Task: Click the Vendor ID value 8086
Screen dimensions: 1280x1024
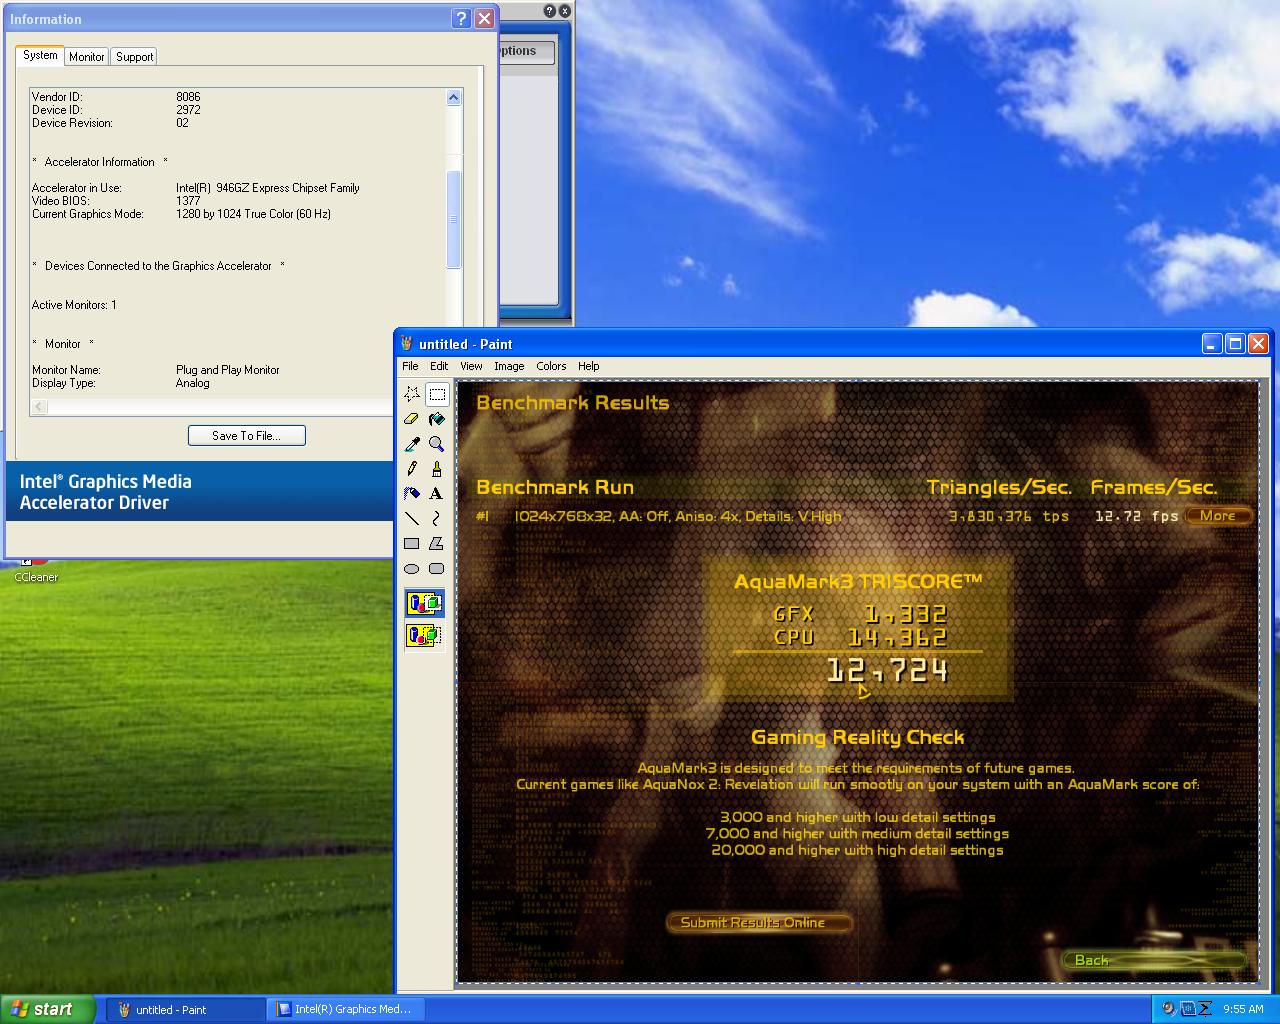Action: tap(188, 97)
